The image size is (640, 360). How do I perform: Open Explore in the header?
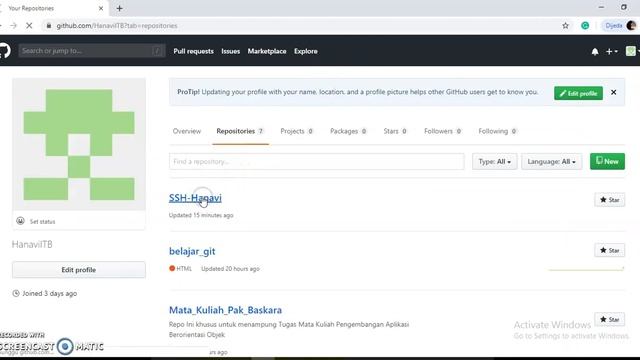pos(306,51)
